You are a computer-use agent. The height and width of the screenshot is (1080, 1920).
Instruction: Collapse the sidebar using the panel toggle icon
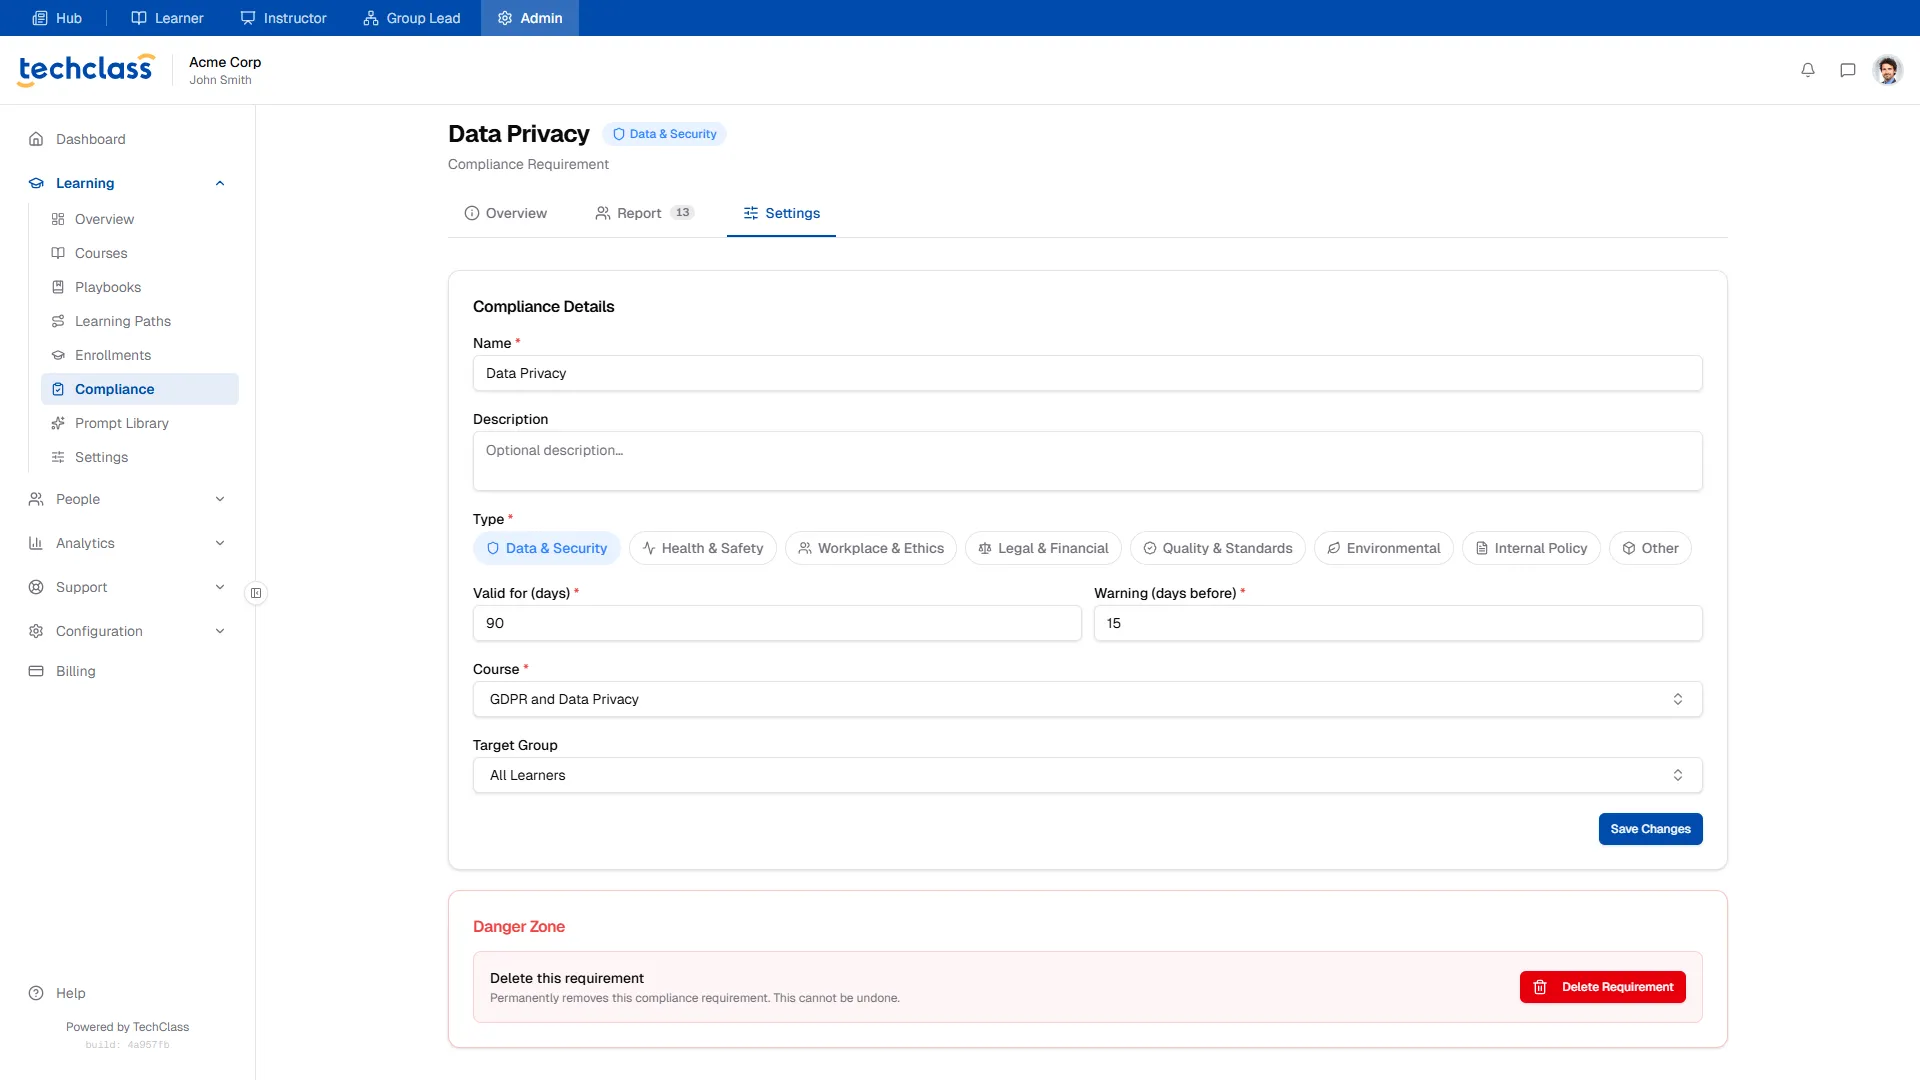[x=256, y=593]
